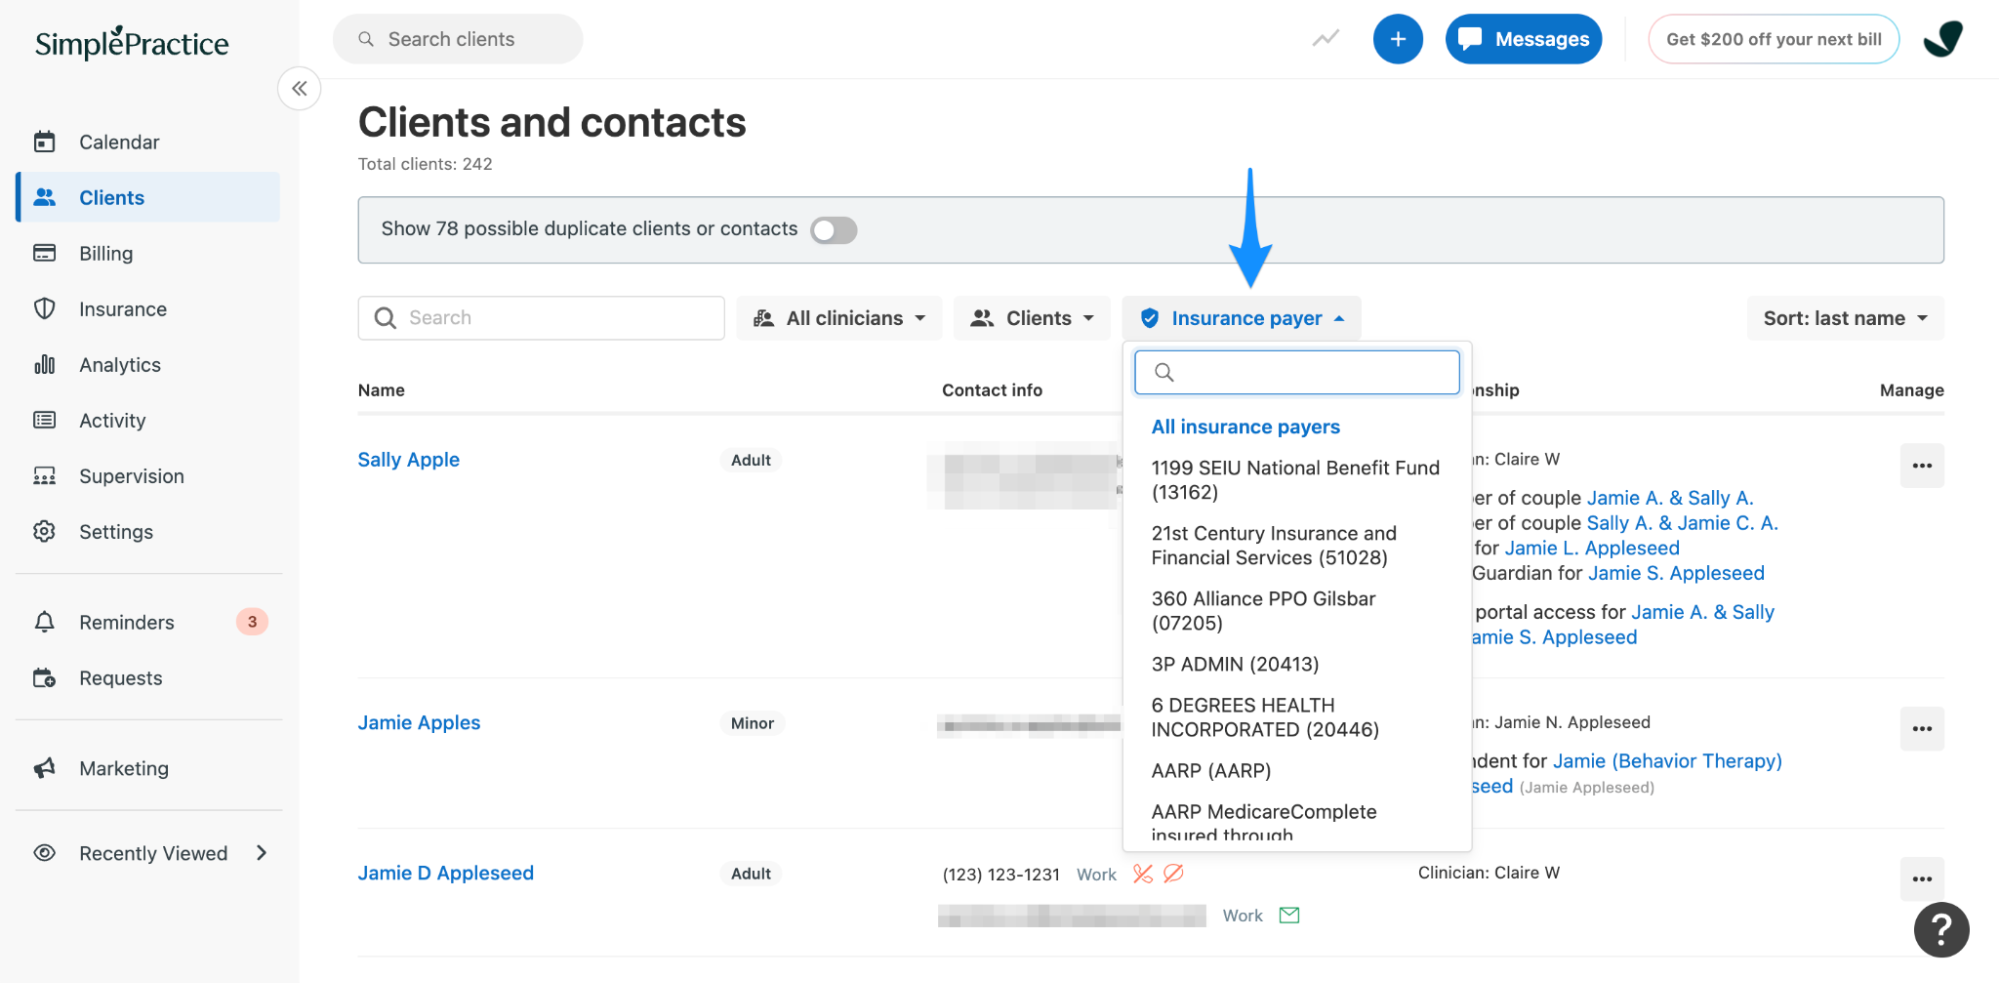Select the Billing icon in sidebar

[x=45, y=253]
